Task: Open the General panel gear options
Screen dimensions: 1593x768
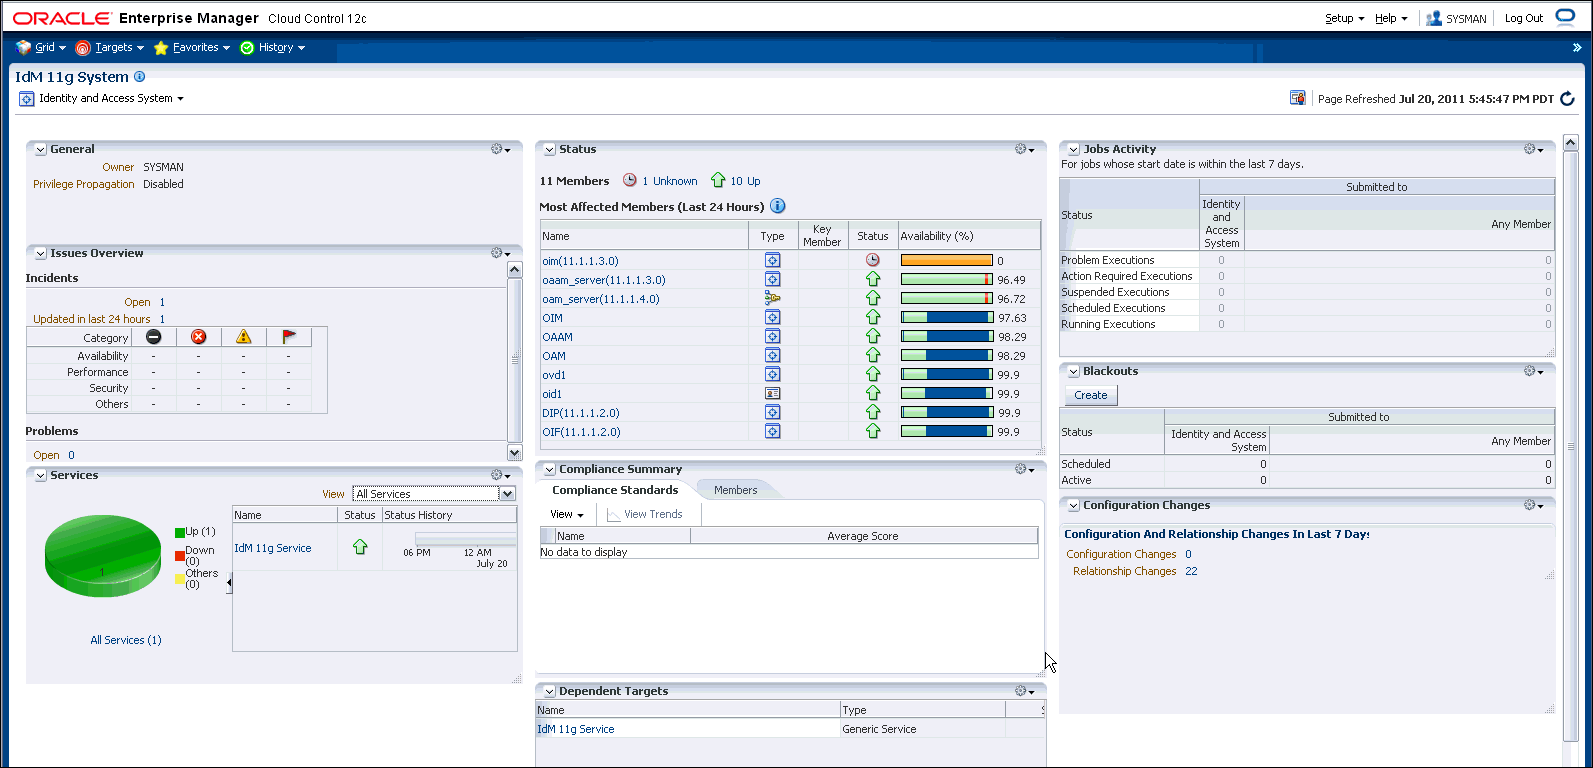Action: click(x=500, y=149)
